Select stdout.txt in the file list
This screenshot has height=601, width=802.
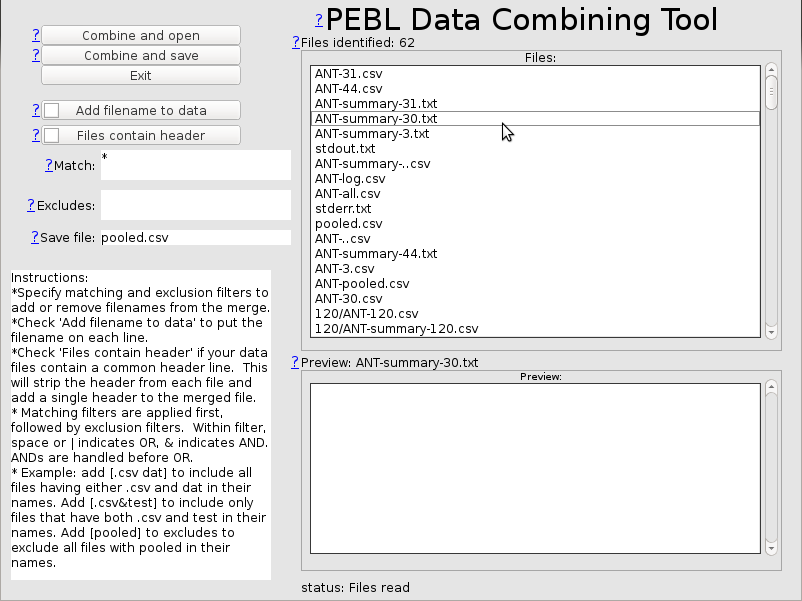[x=535, y=149]
